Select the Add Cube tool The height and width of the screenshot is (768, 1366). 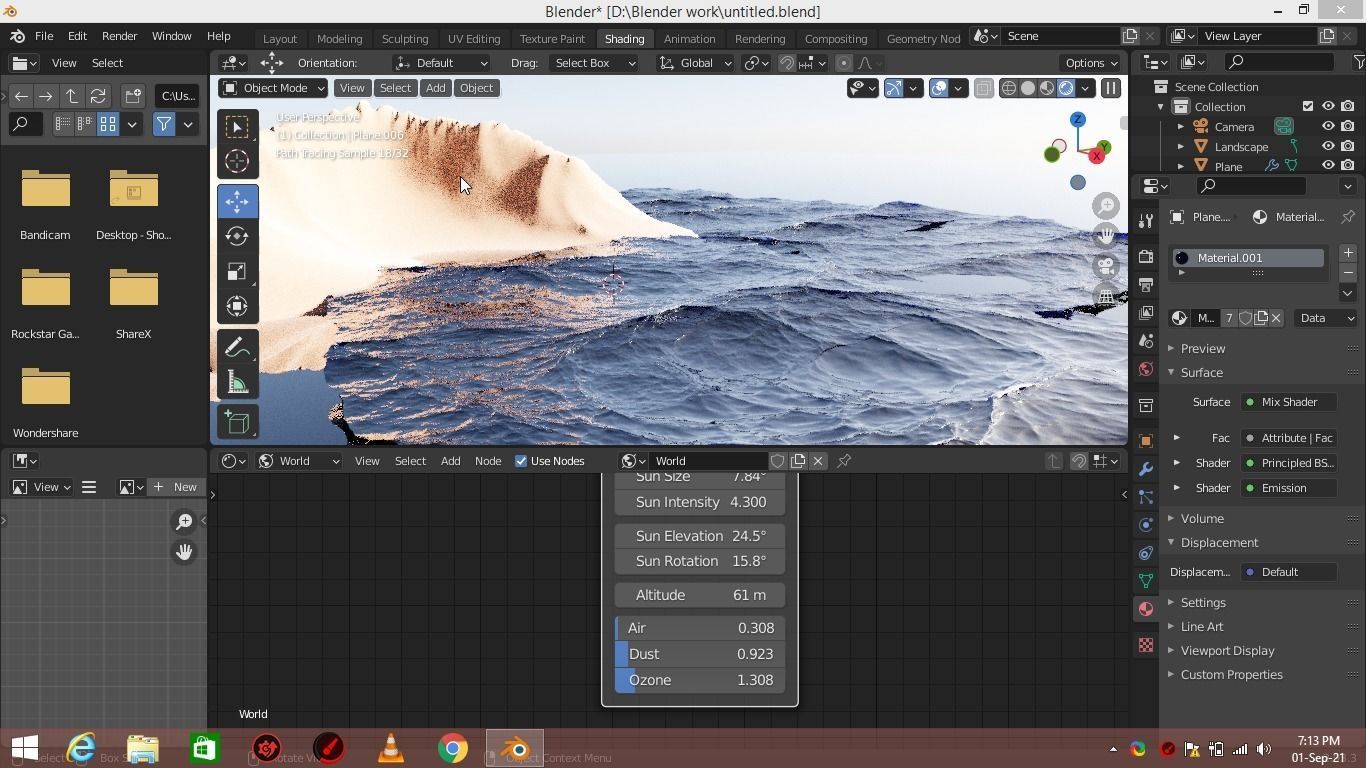tap(237, 422)
